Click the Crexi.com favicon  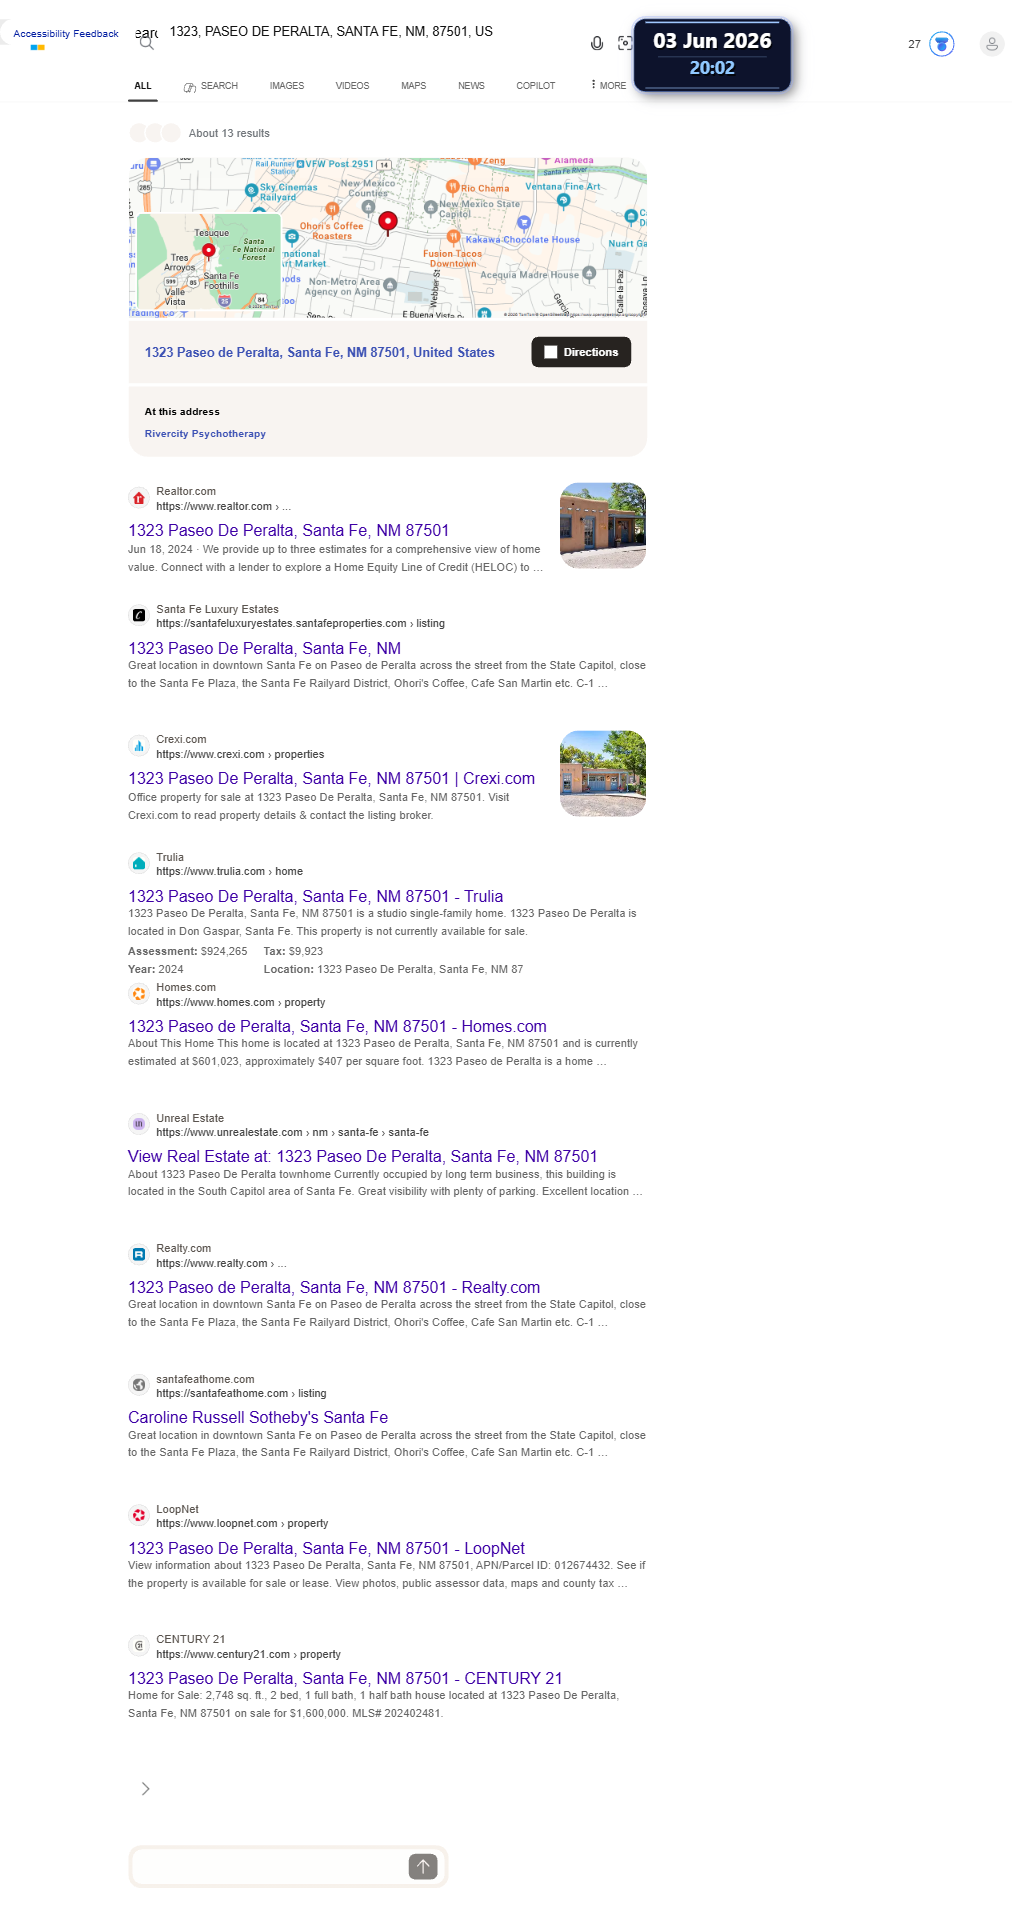[139, 746]
